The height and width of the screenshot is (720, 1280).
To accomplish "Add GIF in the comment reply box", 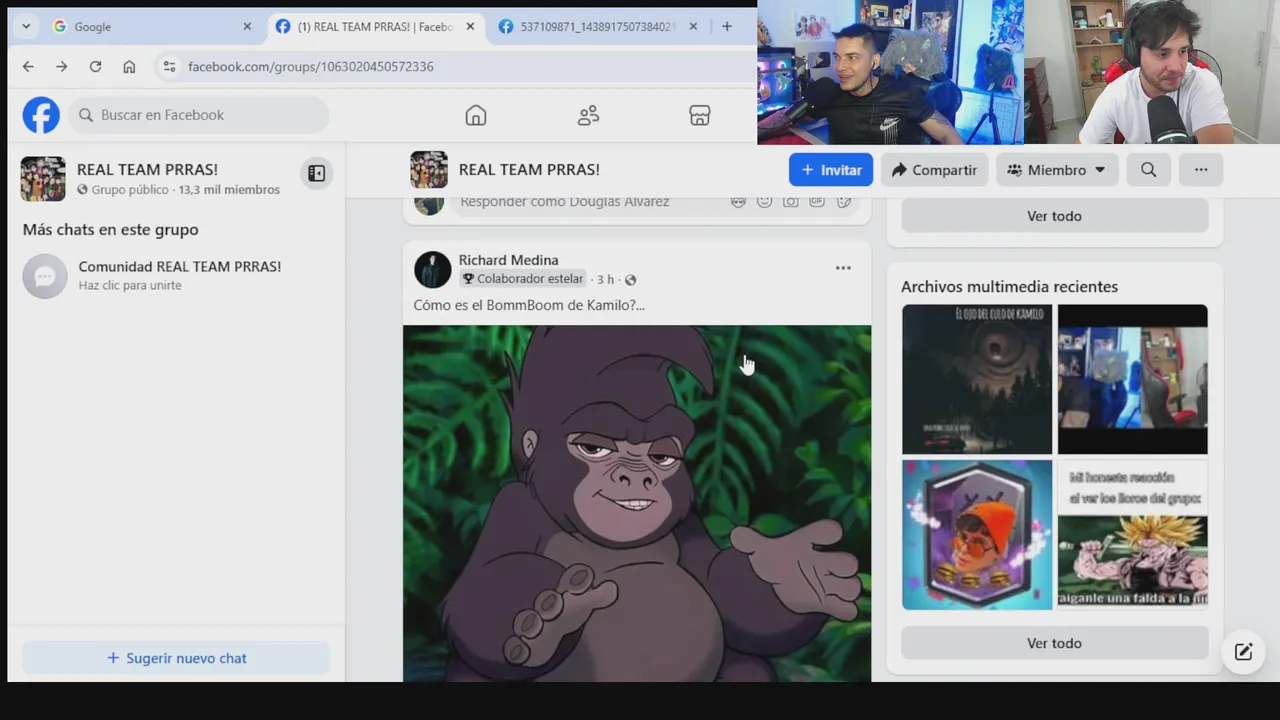I will pos(817,201).
